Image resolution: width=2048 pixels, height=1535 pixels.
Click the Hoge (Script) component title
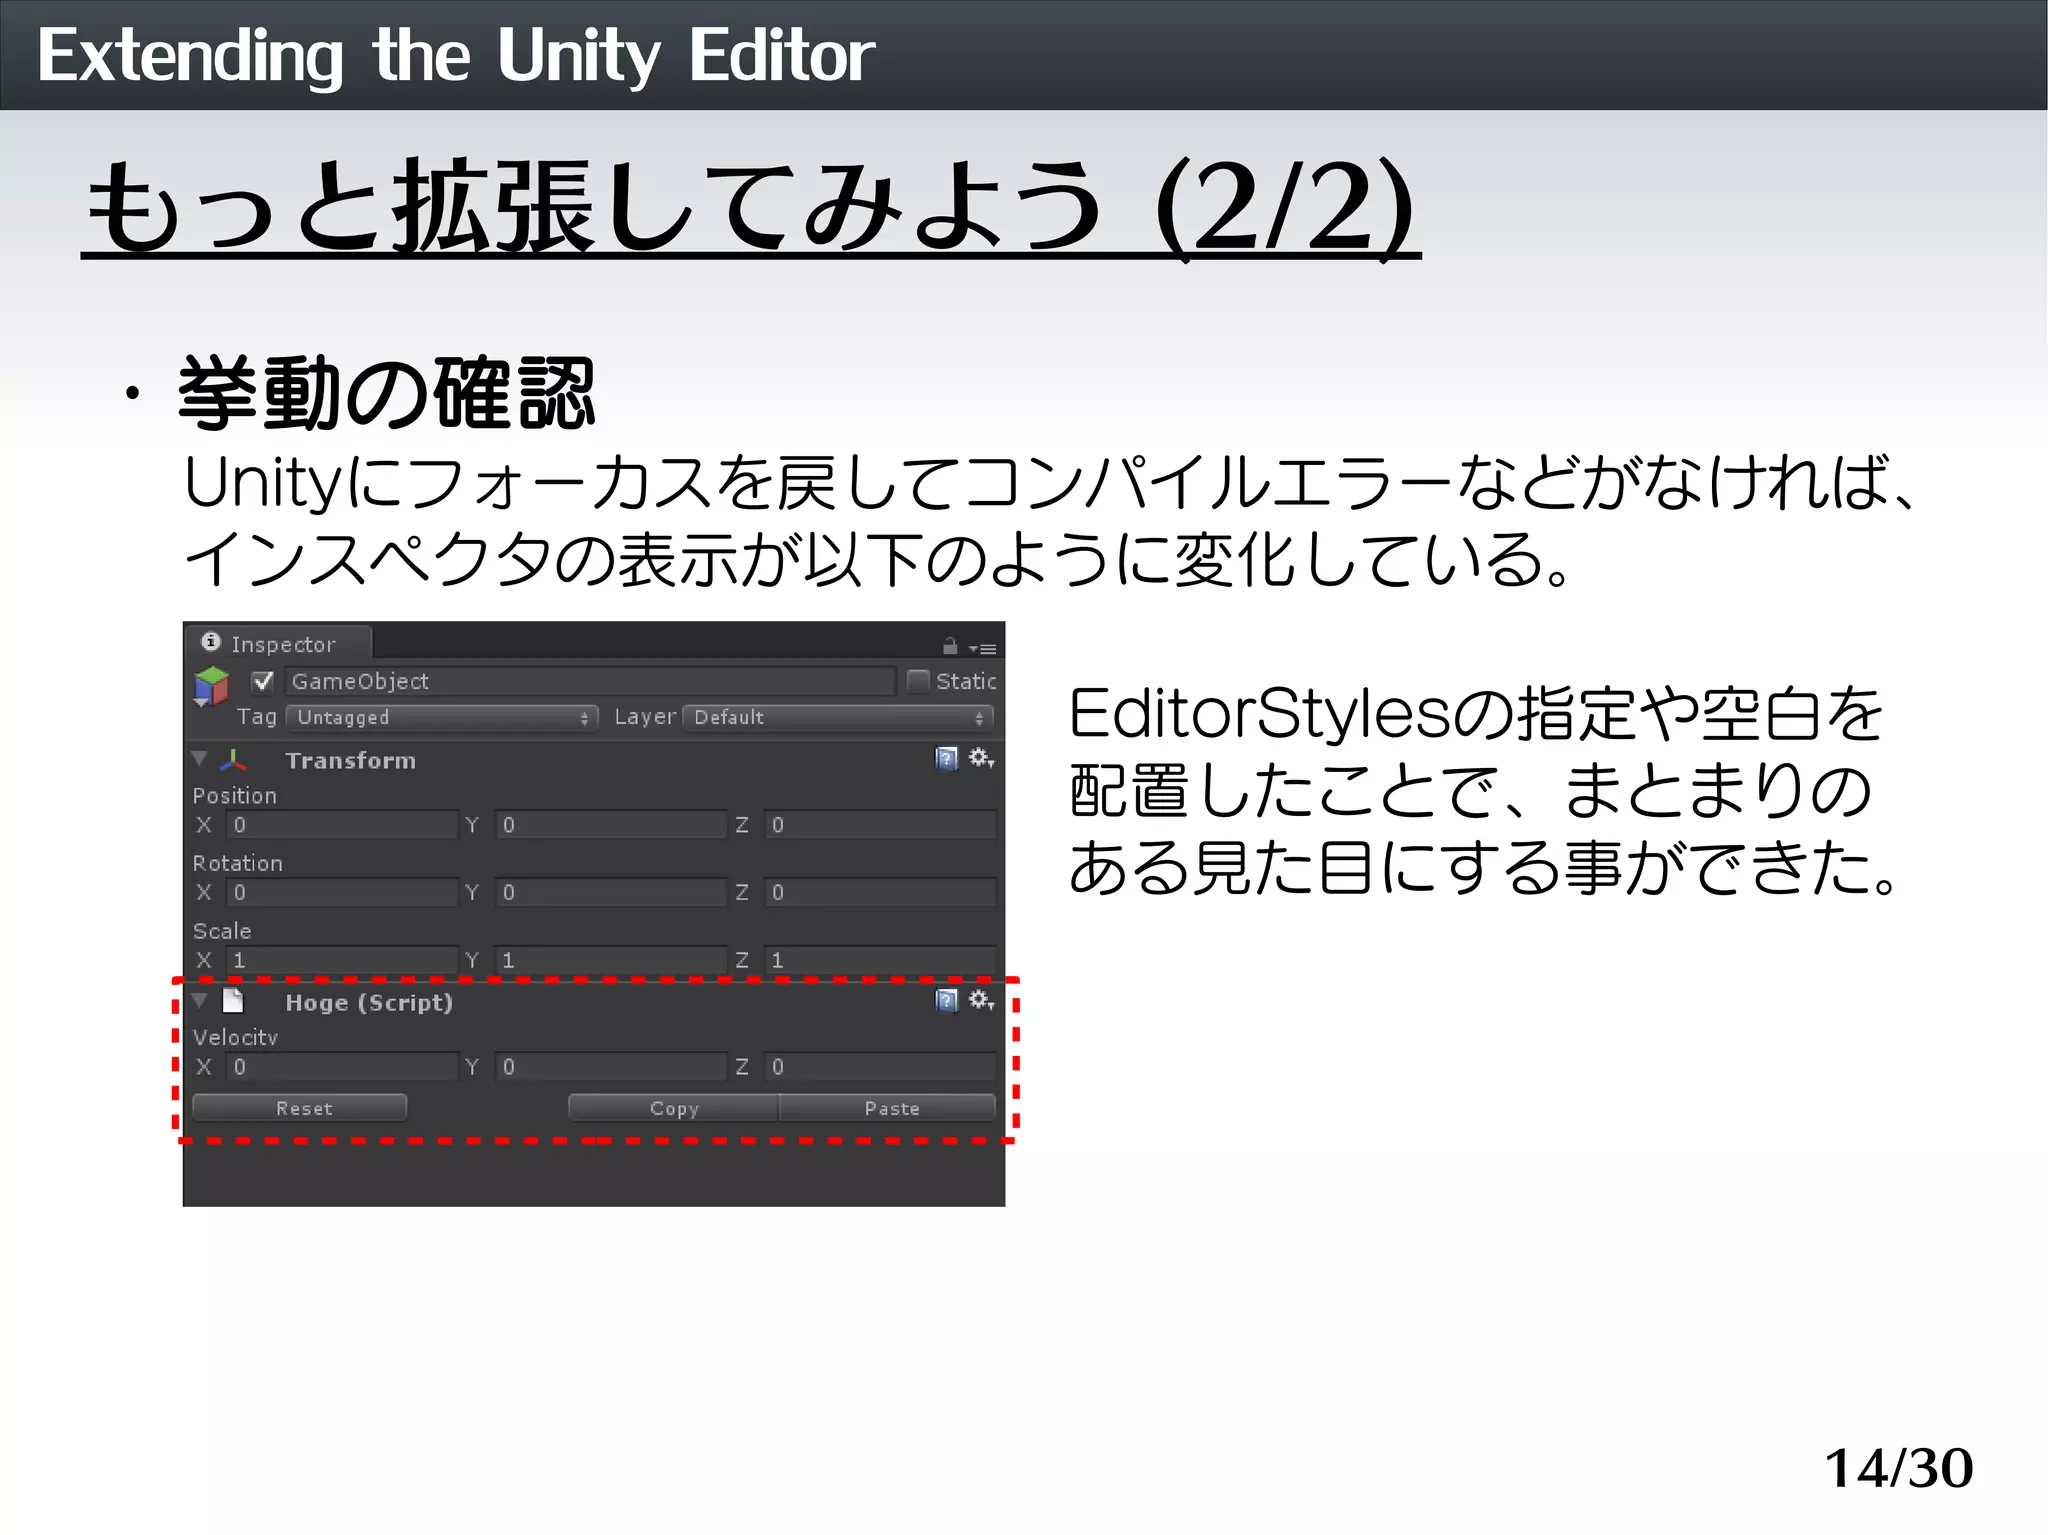[x=369, y=1002]
